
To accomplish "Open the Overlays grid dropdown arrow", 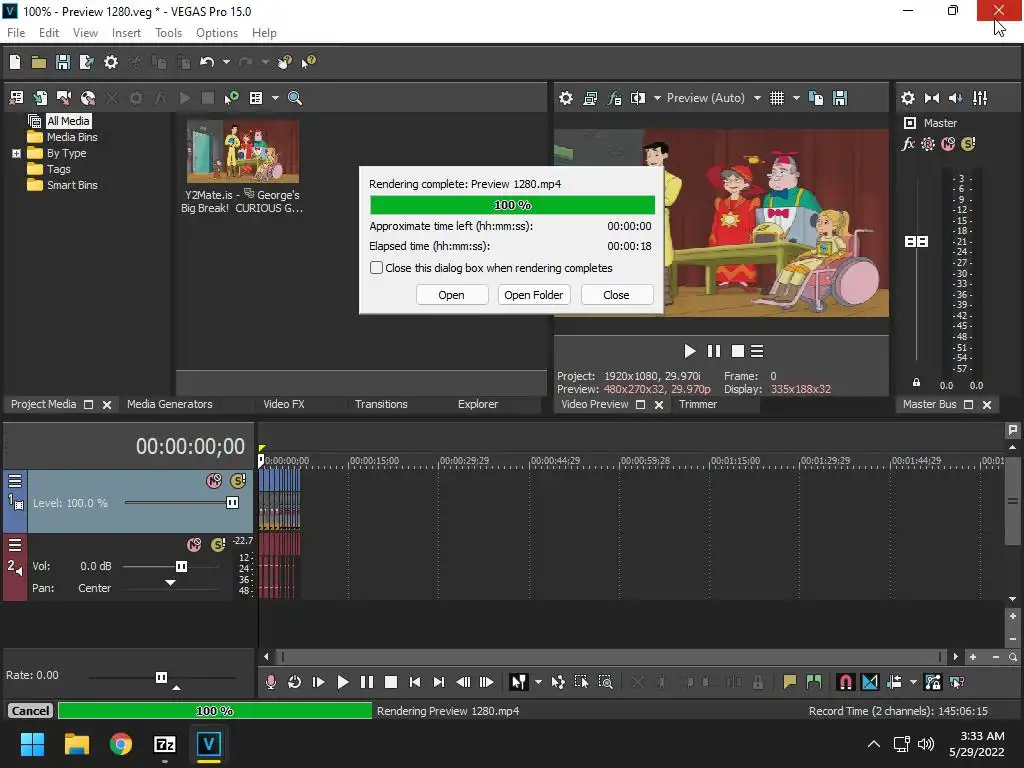I will click(796, 98).
